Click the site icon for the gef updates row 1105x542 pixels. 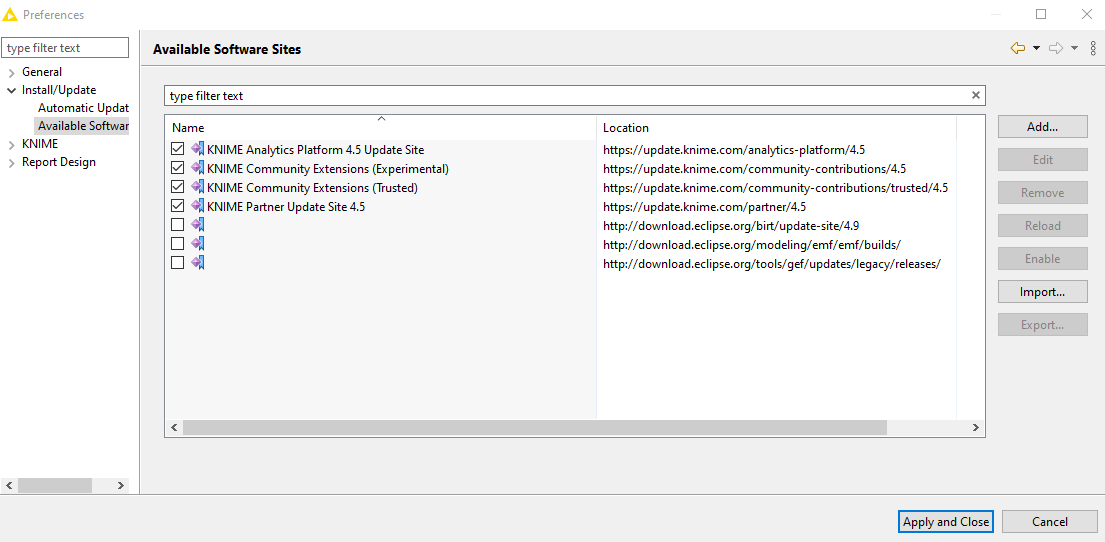coord(197,263)
